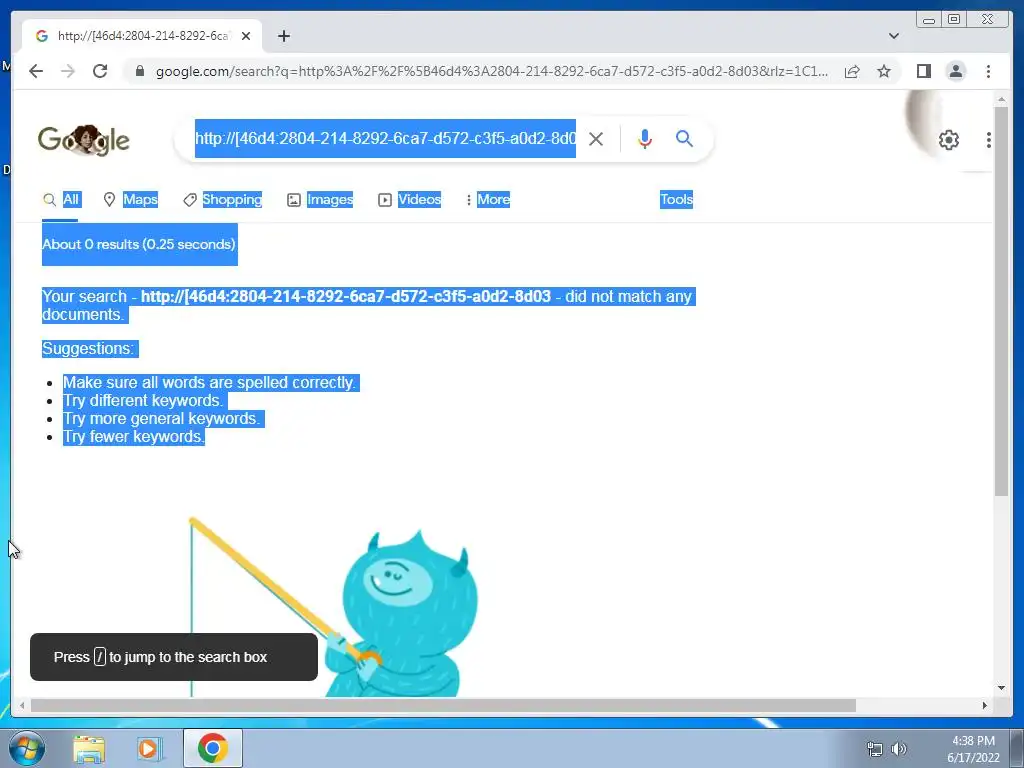This screenshot has width=1024, height=768.
Task: Open the Windows Start menu
Action: 27,748
